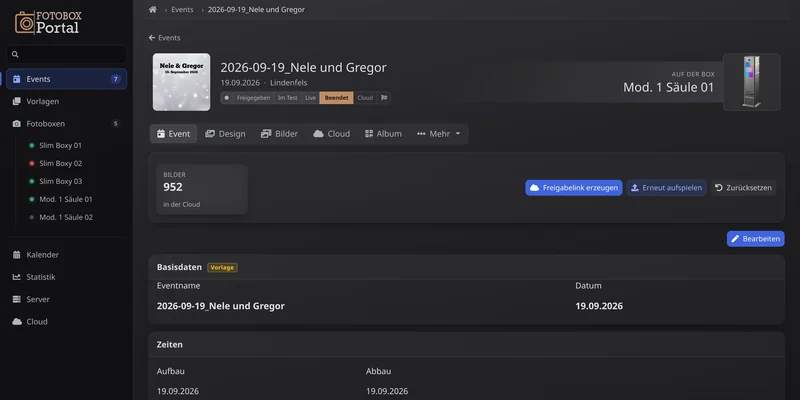This screenshot has width=800, height=400.
Task: Click the Album QR icon in tab bar
Action: pos(369,134)
